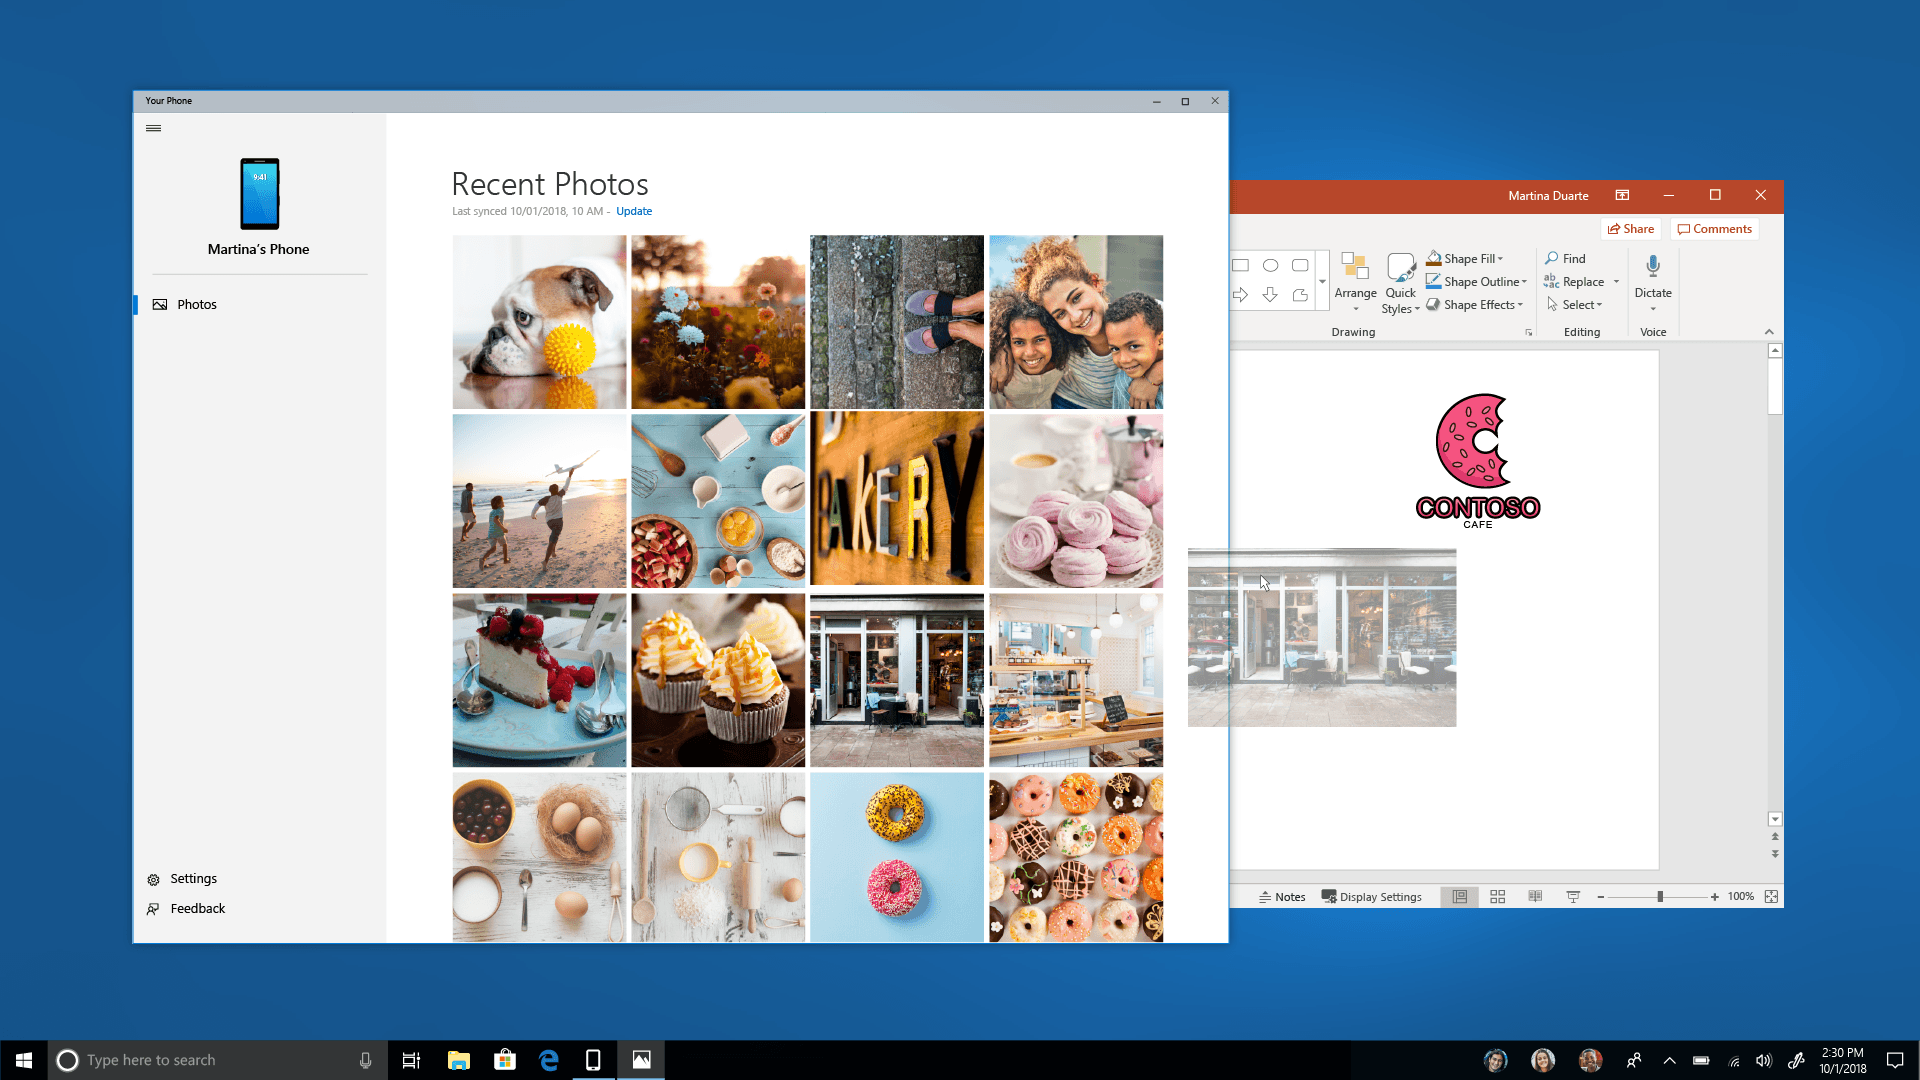Click the donut photo thumbnail
This screenshot has width=1920, height=1080.
(x=897, y=856)
